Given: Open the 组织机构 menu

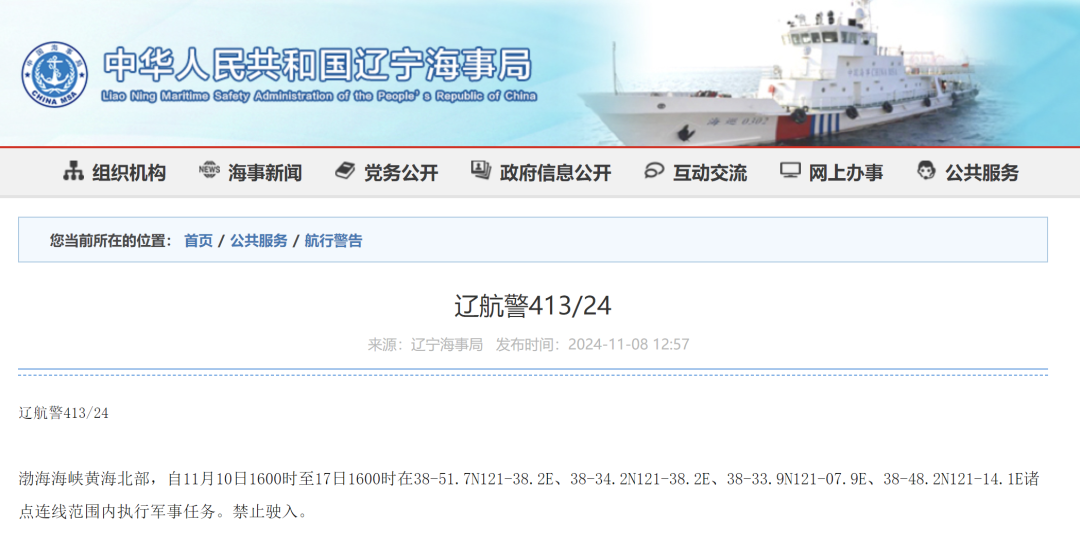Looking at the screenshot, I should [129, 173].
